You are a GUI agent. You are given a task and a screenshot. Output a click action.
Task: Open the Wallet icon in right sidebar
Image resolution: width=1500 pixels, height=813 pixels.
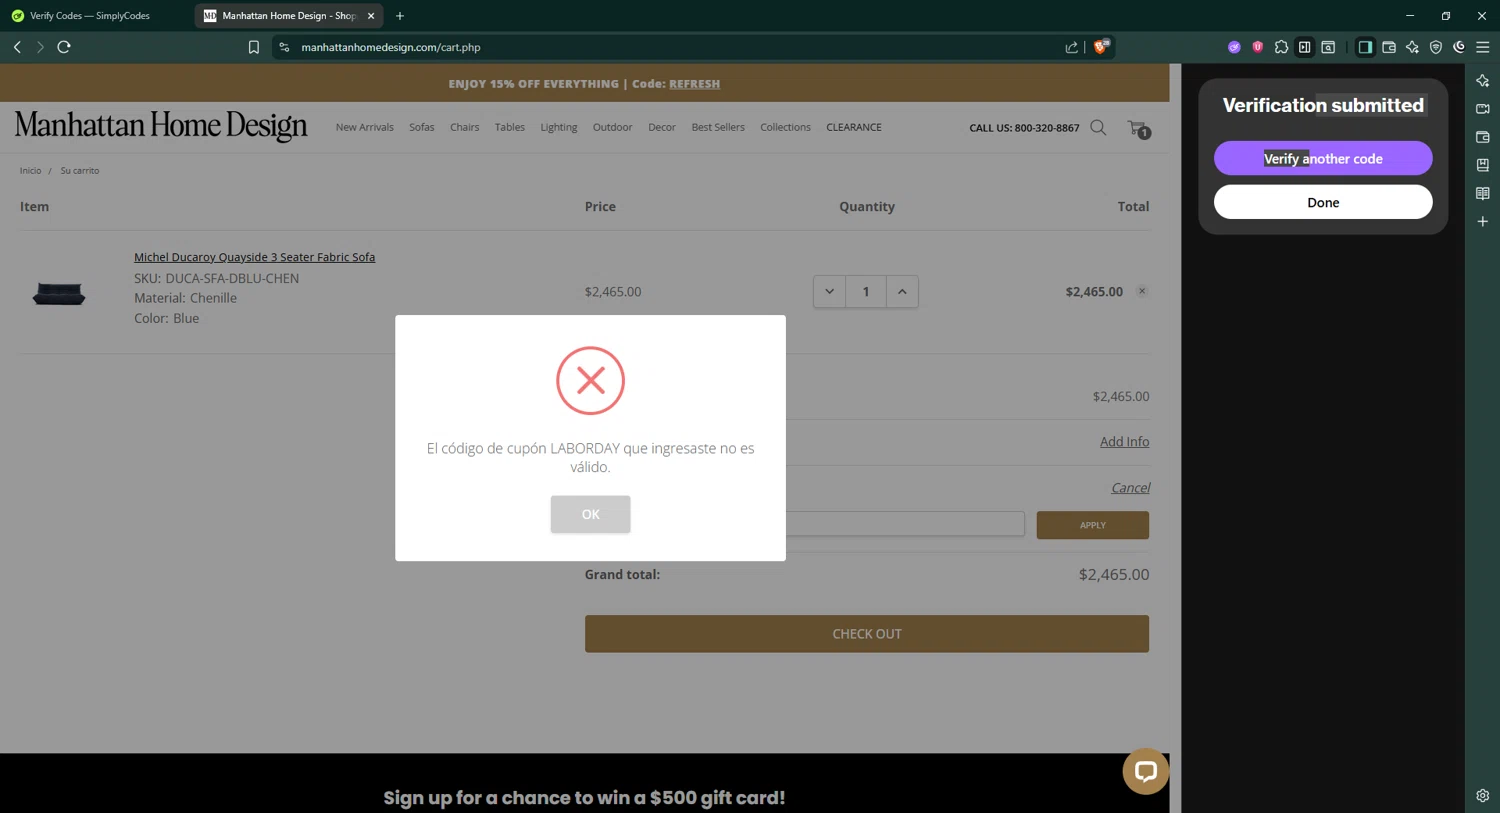click(x=1482, y=137)
